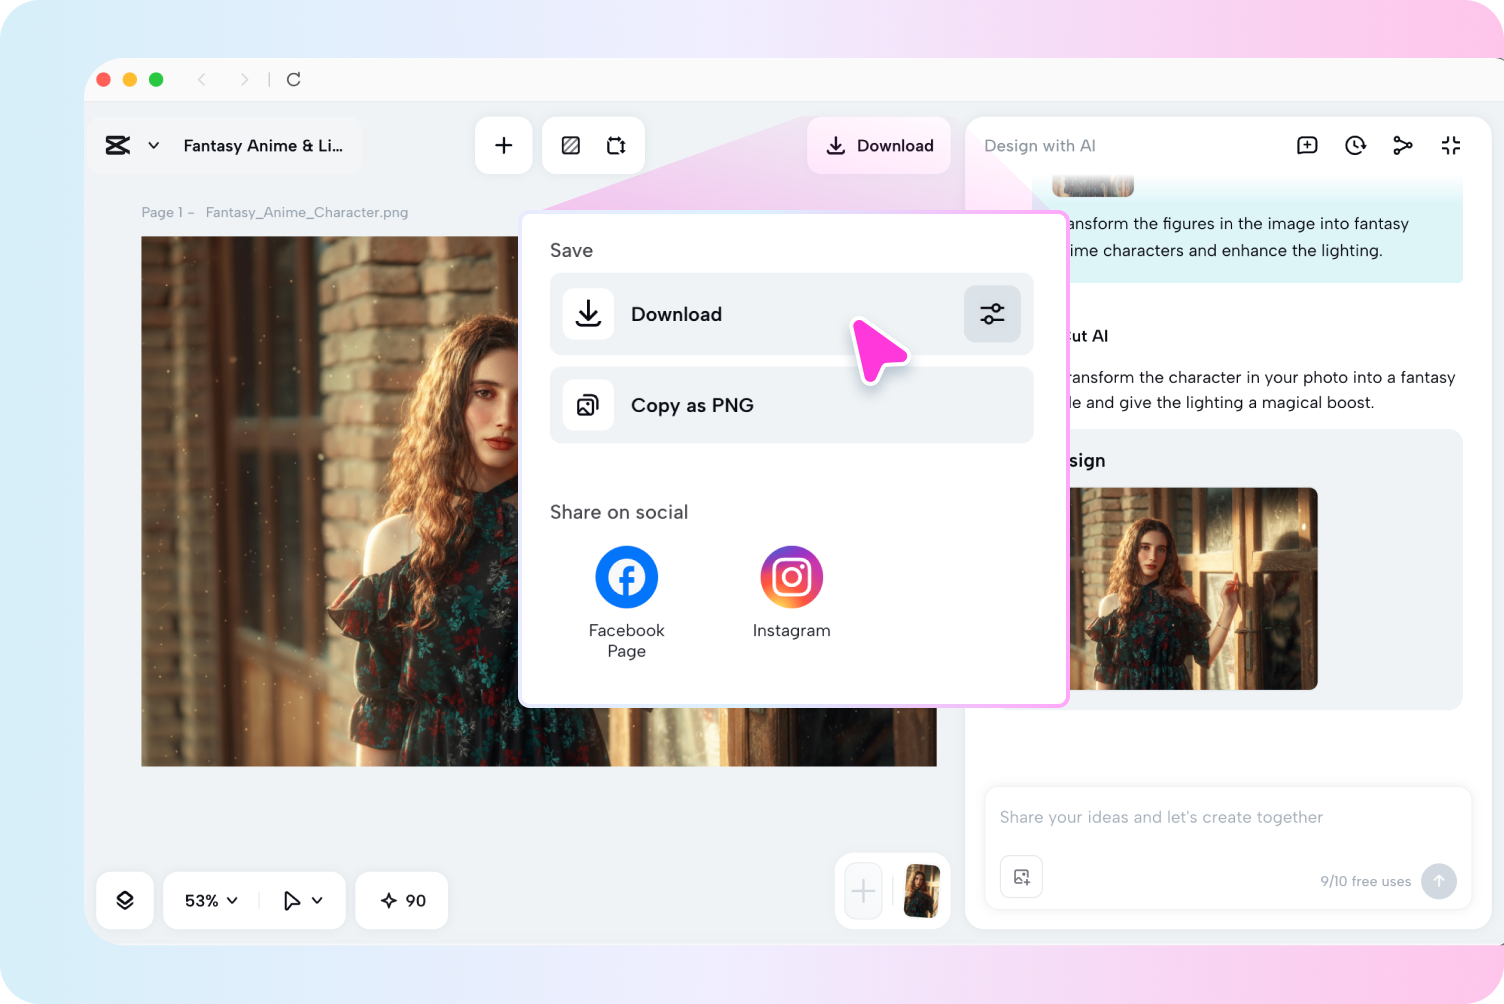
Task: Share to Facebook Page
Action: pyautogui.click(x=626, y=578)
